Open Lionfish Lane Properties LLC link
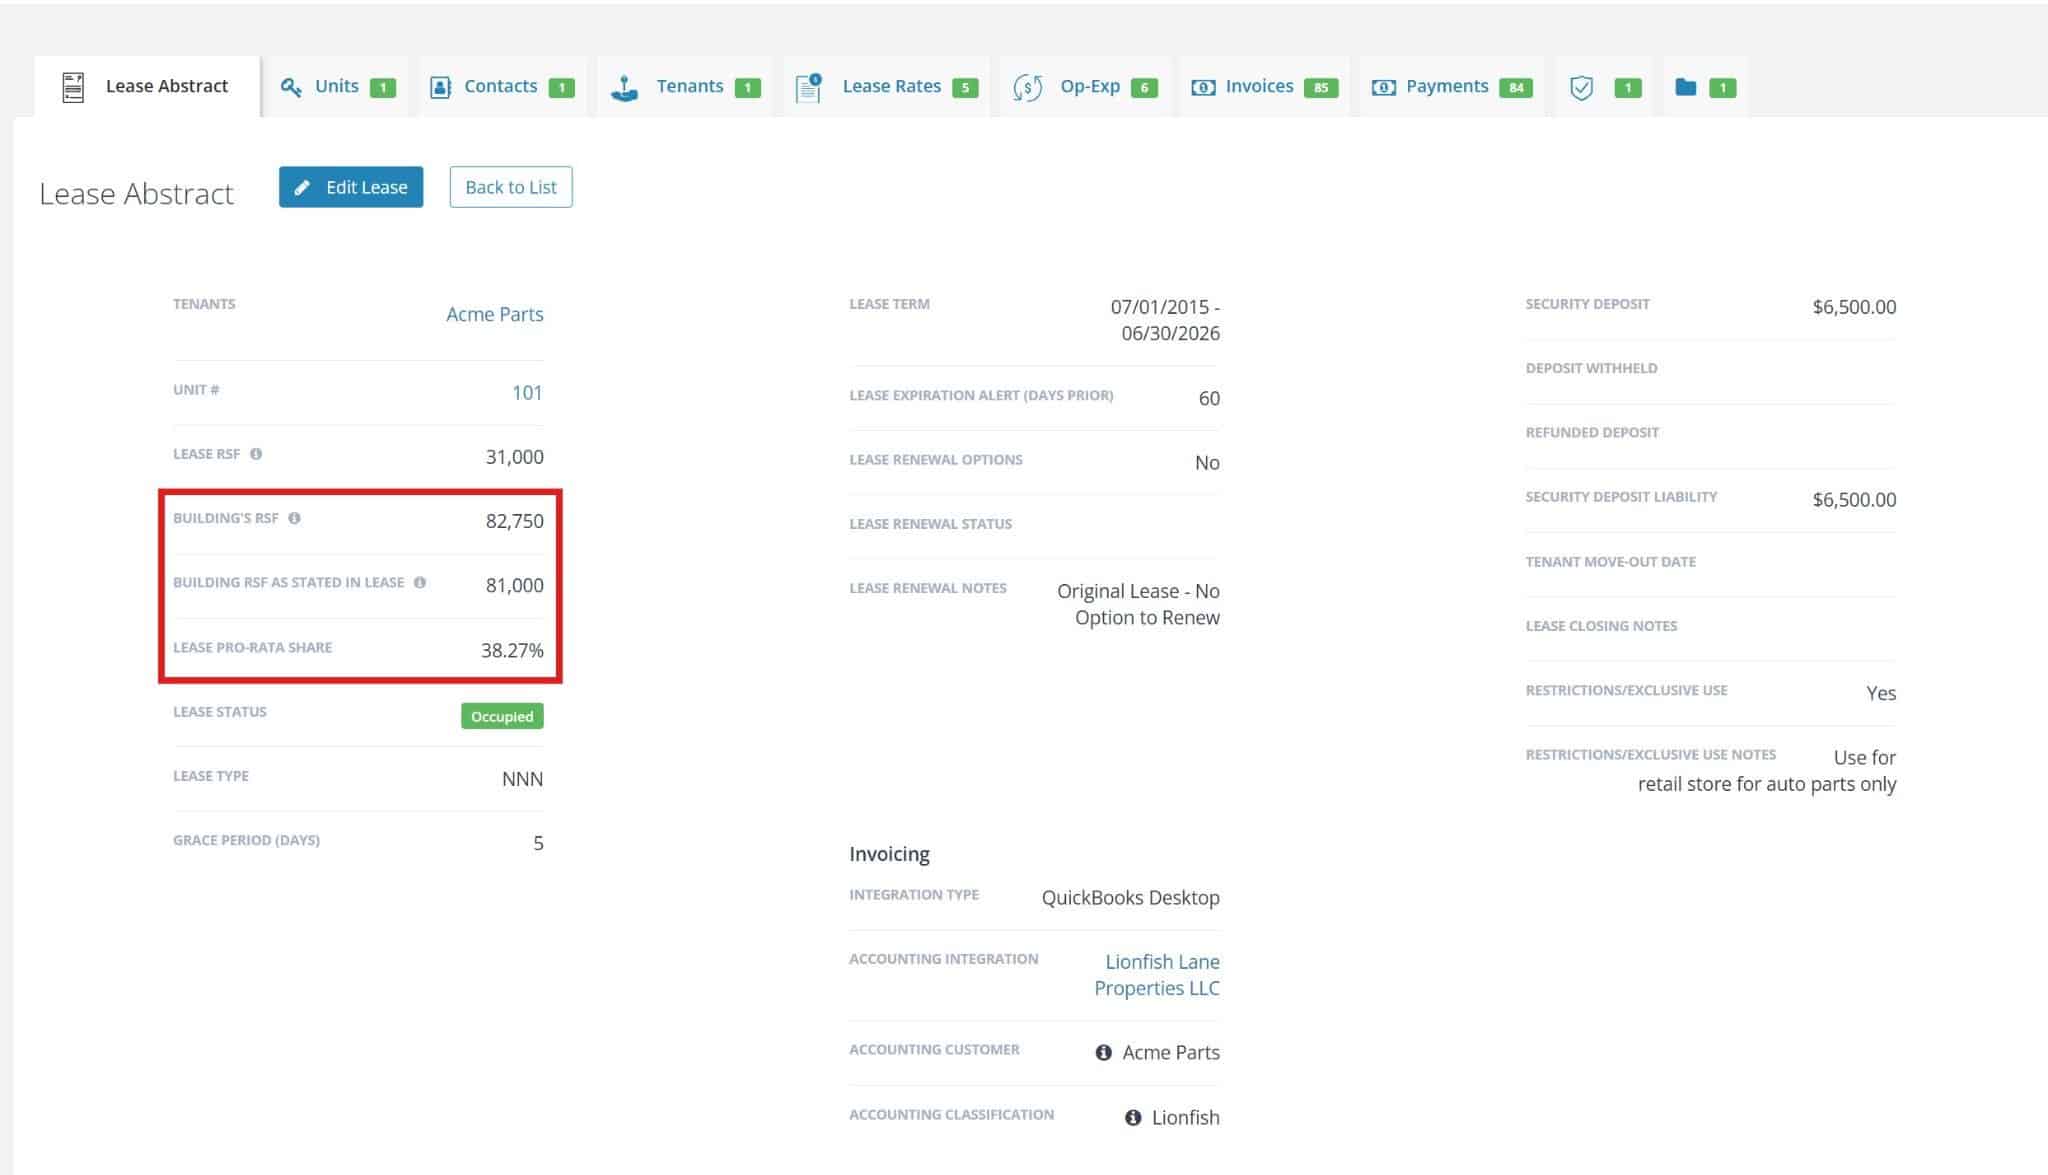Screen dimensions: 2048x1175 tap(1158, 975)
